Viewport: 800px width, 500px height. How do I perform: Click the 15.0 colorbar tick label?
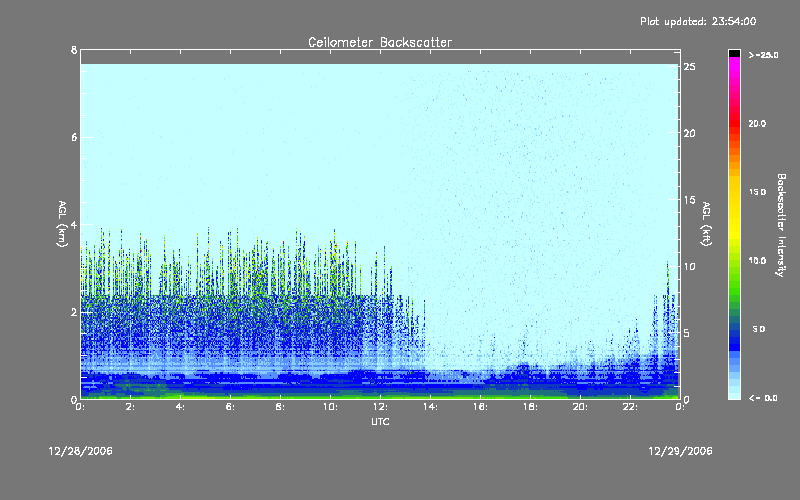tap(757, 192)
